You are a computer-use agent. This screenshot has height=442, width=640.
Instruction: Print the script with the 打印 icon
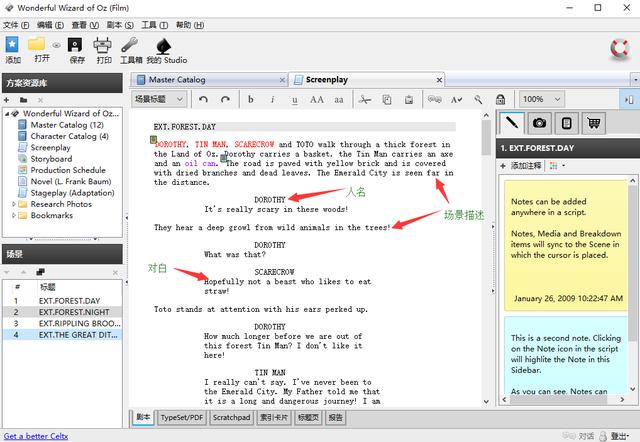point(102,45)
